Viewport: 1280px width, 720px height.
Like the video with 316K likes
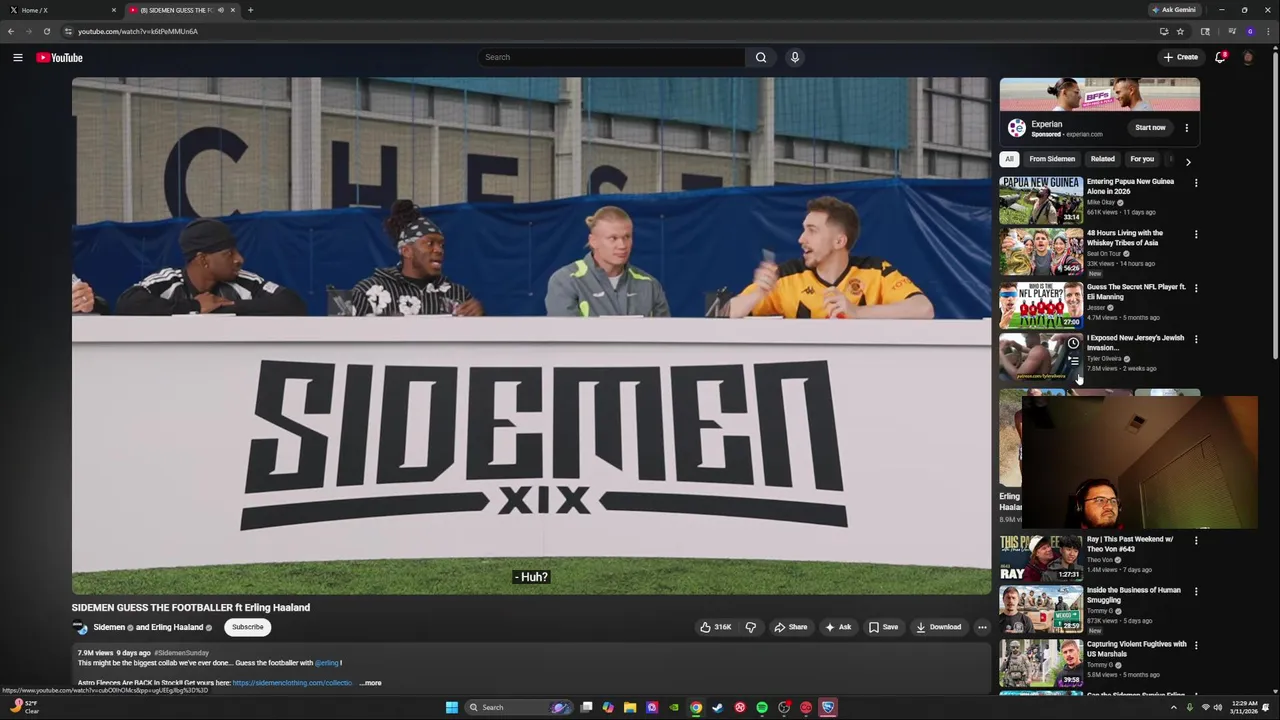point(716,627)
